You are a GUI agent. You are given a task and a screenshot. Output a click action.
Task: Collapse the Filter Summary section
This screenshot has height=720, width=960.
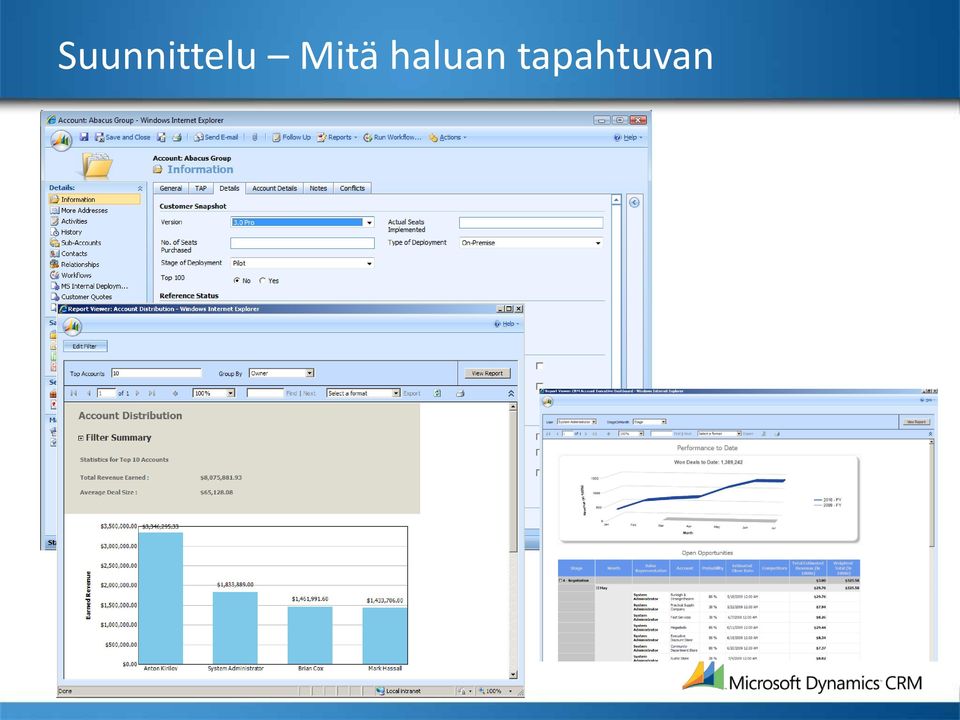click(x=81, y=438)
